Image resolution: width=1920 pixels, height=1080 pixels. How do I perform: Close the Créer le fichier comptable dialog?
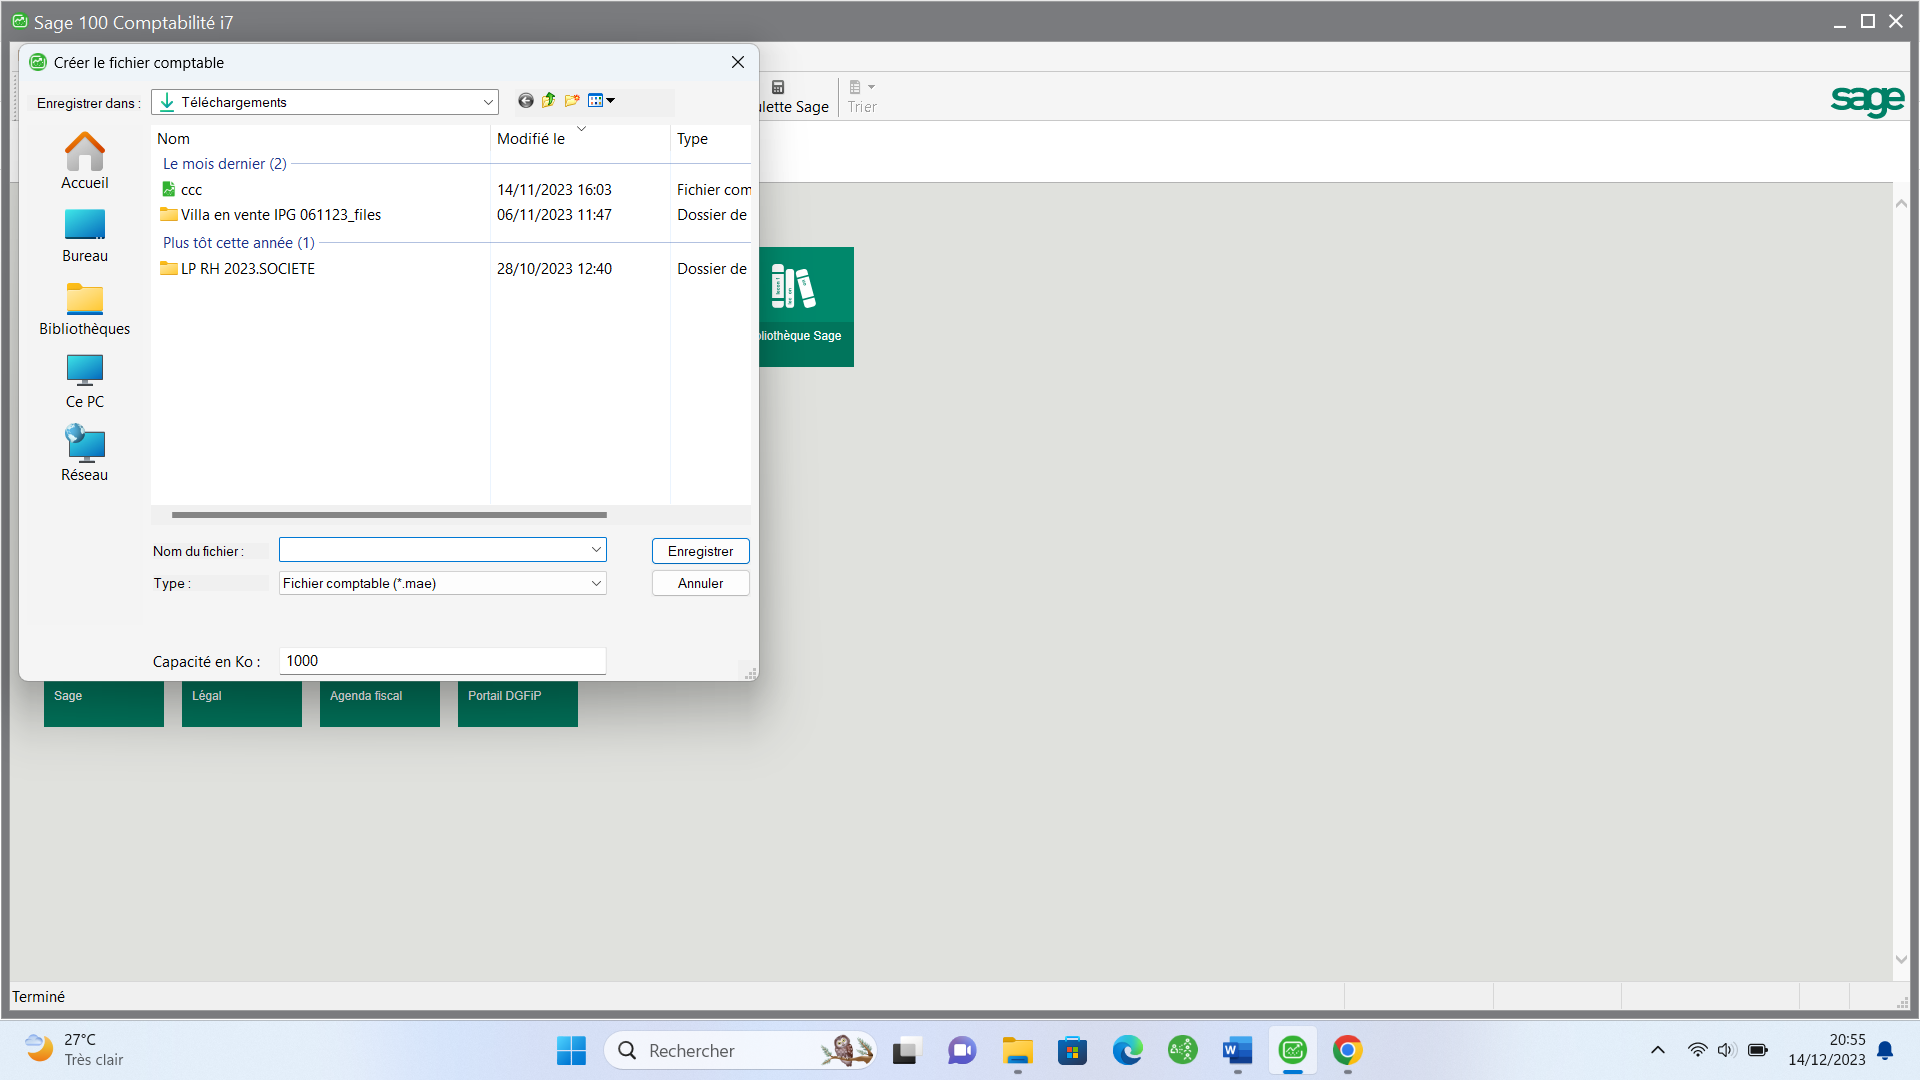coord(738,62)
